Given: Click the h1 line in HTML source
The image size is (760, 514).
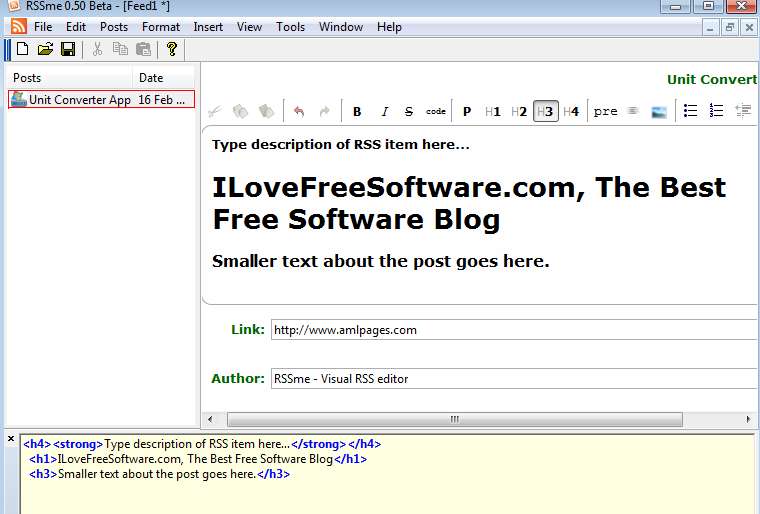Looking at the screenshot, I should [198, 459].
